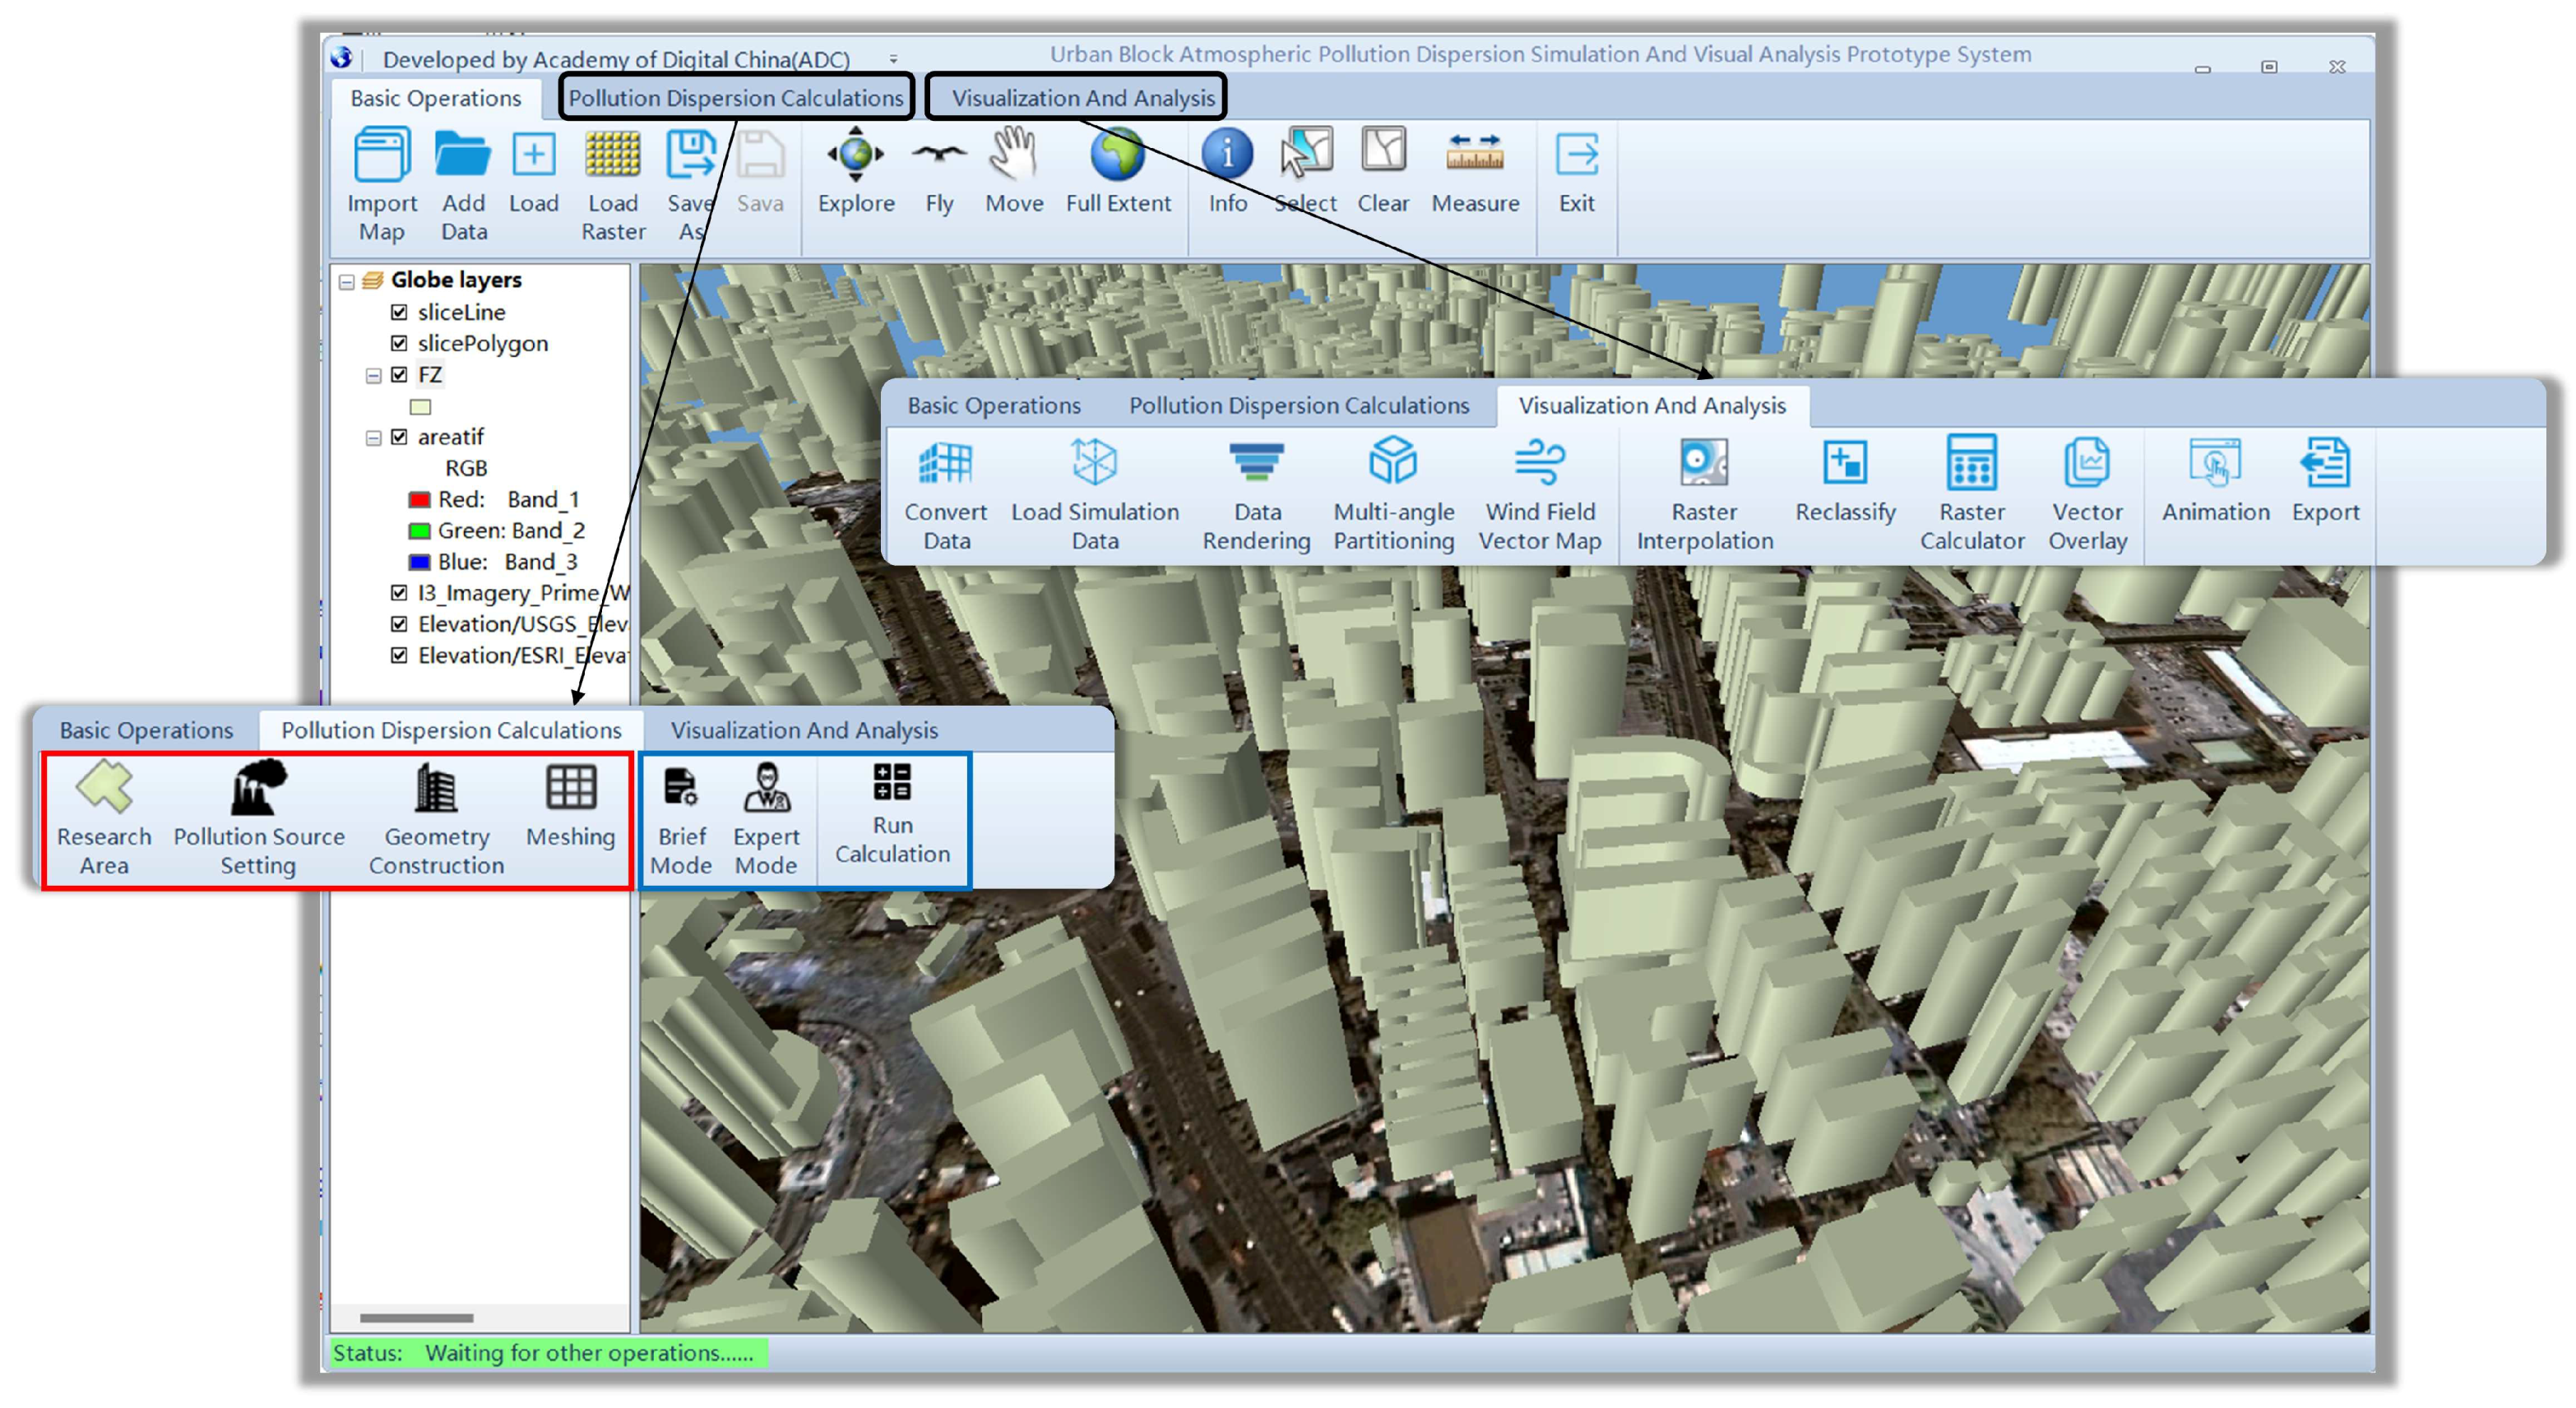The height and width of the screenshot is (1408, 2576).
Task: Click the Pollution Source Setting icon
Action: click(258, 789)
